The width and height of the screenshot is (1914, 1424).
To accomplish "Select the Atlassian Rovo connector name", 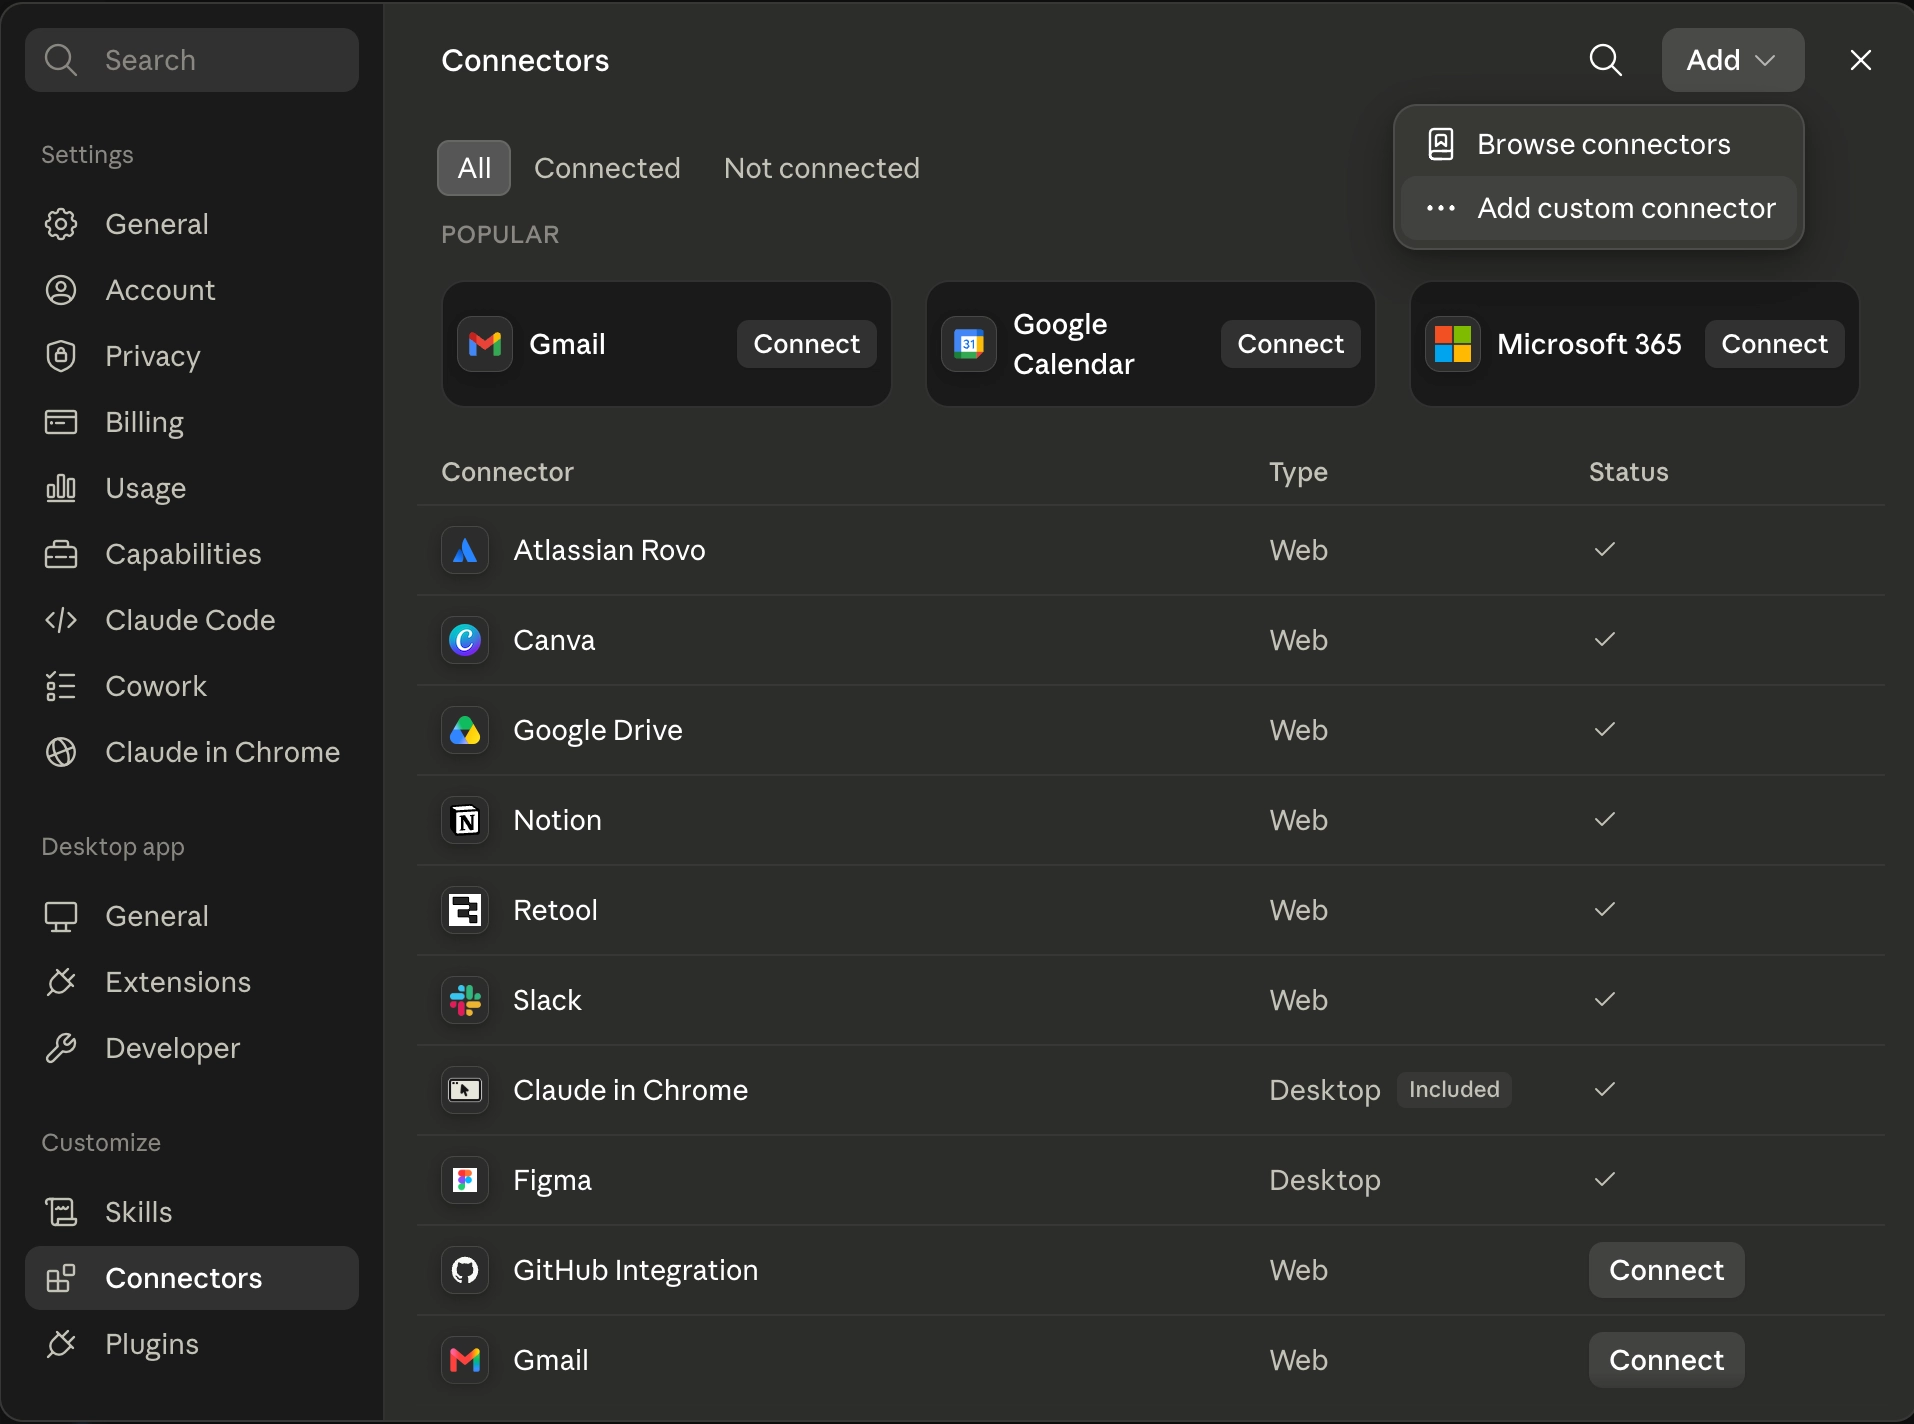I will pyautogui.click(x=609, y=550).
